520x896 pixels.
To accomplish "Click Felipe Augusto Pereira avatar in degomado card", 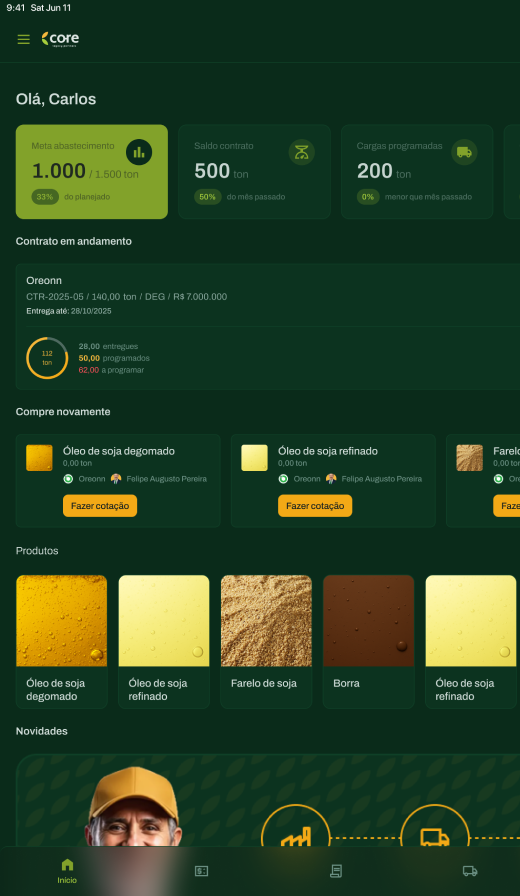I will point(116,479).
